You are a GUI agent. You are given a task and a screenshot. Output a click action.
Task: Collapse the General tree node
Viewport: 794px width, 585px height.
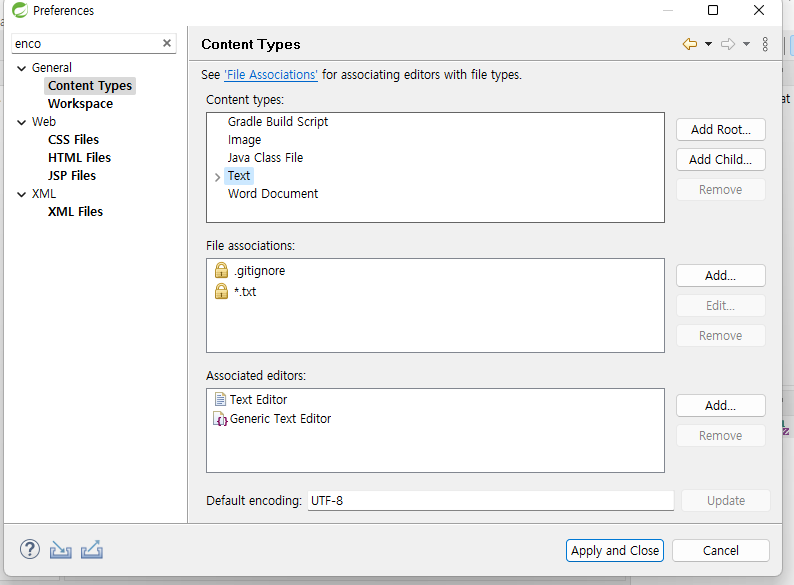pyautogui.click(x=21, y=68)
